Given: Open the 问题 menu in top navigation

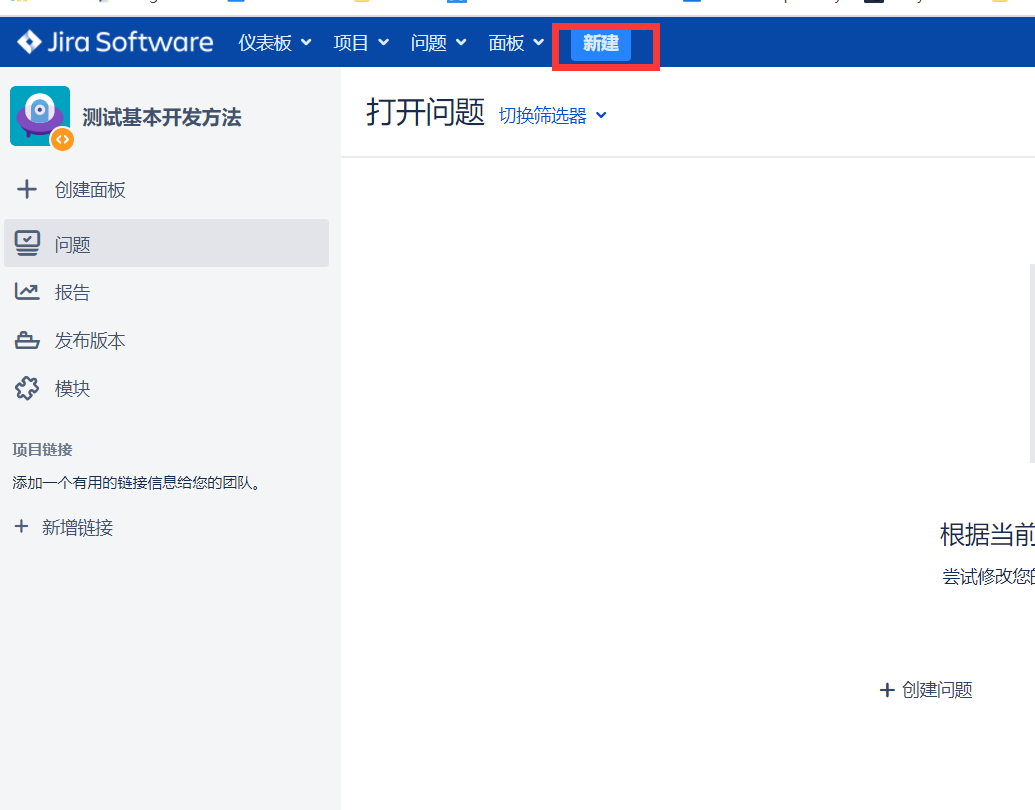Looking at the screenshot, I should (x=437, y=43).
